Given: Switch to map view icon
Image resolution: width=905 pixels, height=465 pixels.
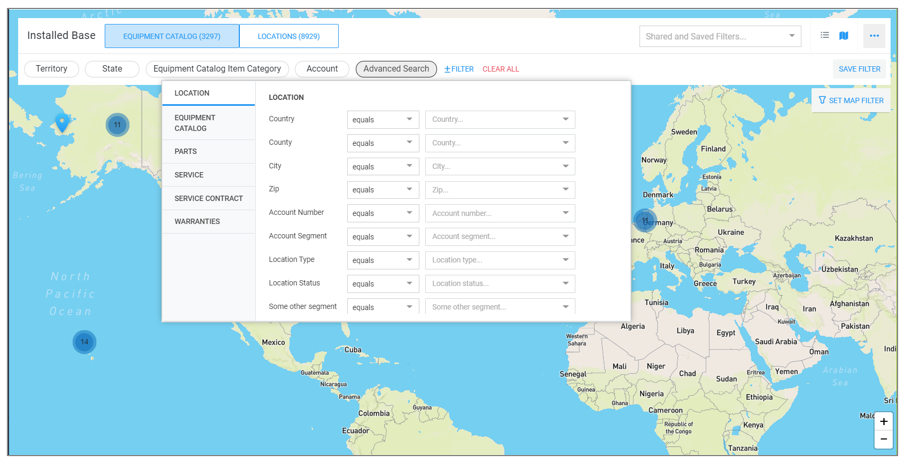Looking at the screenshot, I should click(843, 36).
